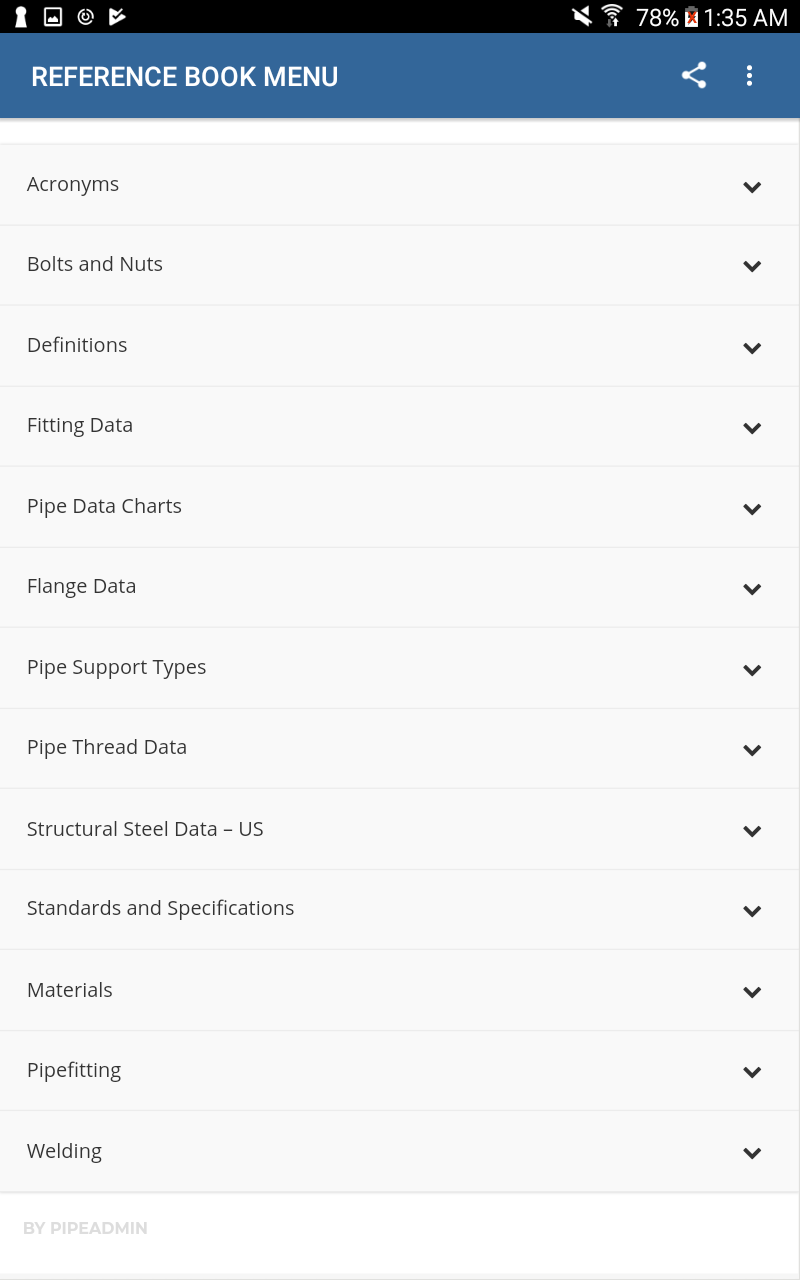This screenshot has height=1280, width=800.
Task: Tap the share icon in header
Action: point(694,76)
